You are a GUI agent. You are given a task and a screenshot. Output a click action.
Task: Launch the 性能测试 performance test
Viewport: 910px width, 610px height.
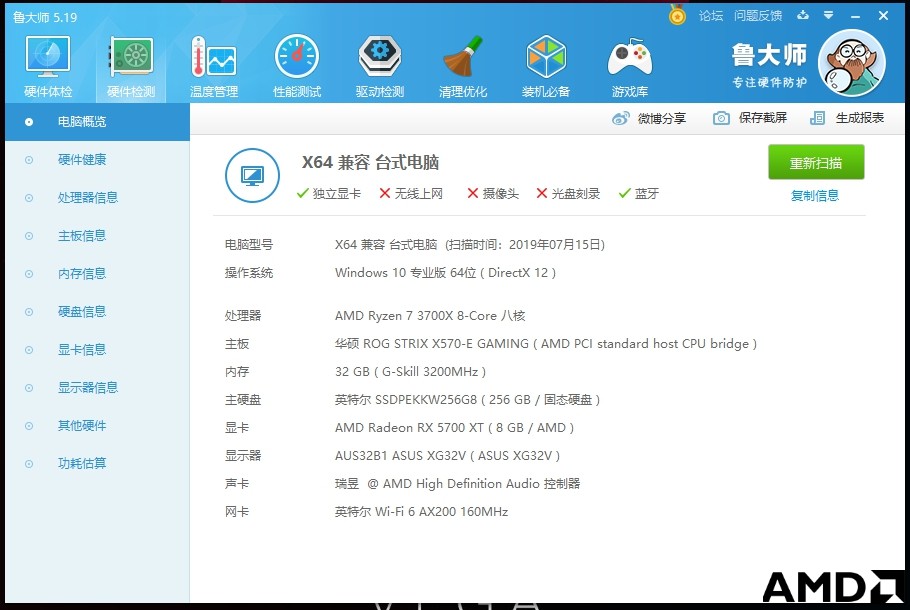tap(297, 66)
